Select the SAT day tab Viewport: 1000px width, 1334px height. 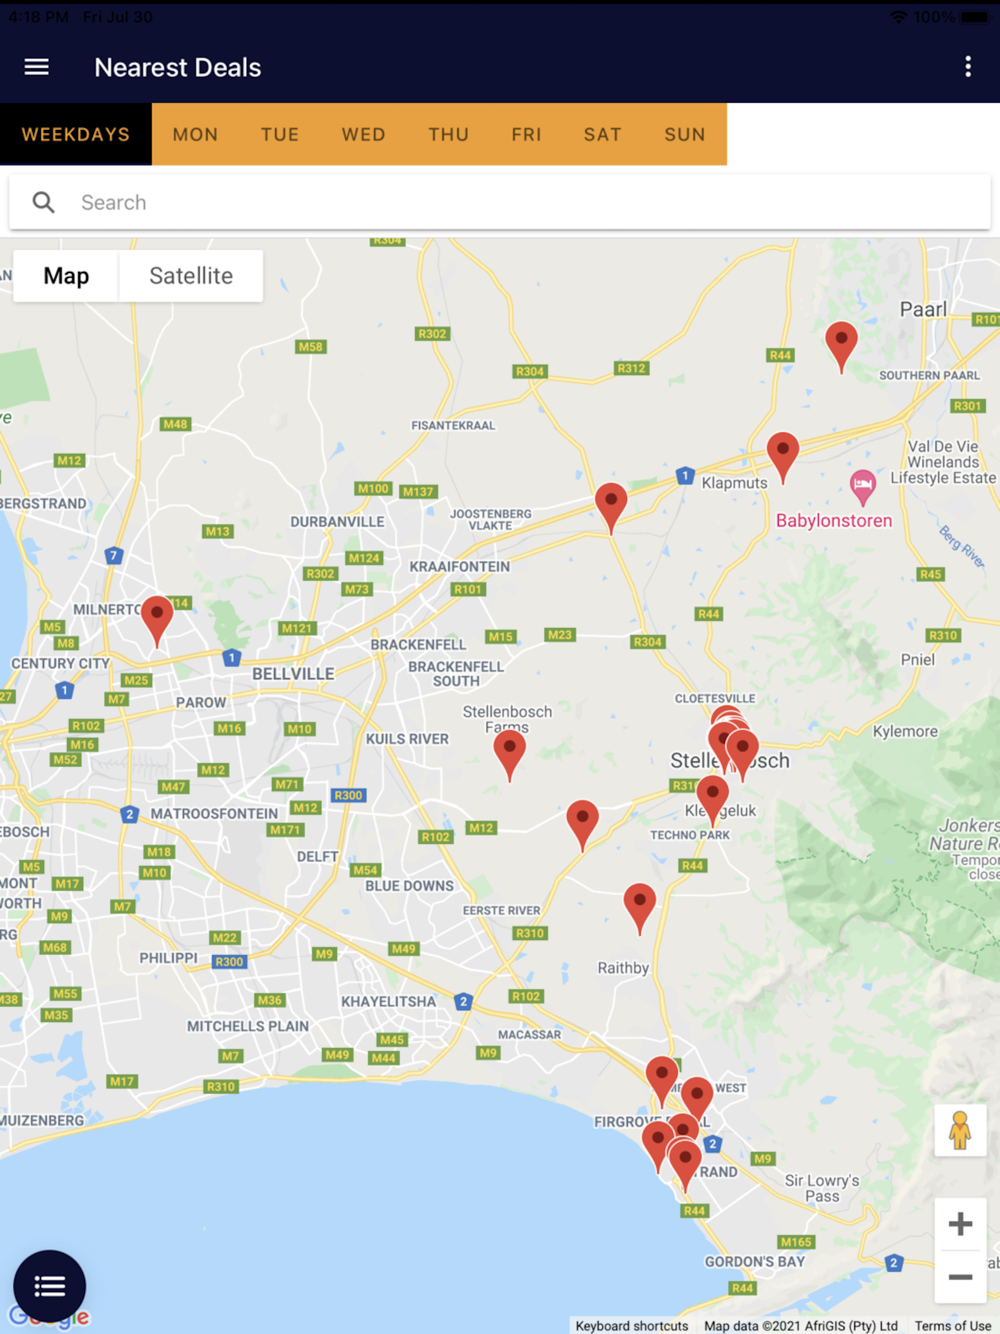[x=603, y=134]
